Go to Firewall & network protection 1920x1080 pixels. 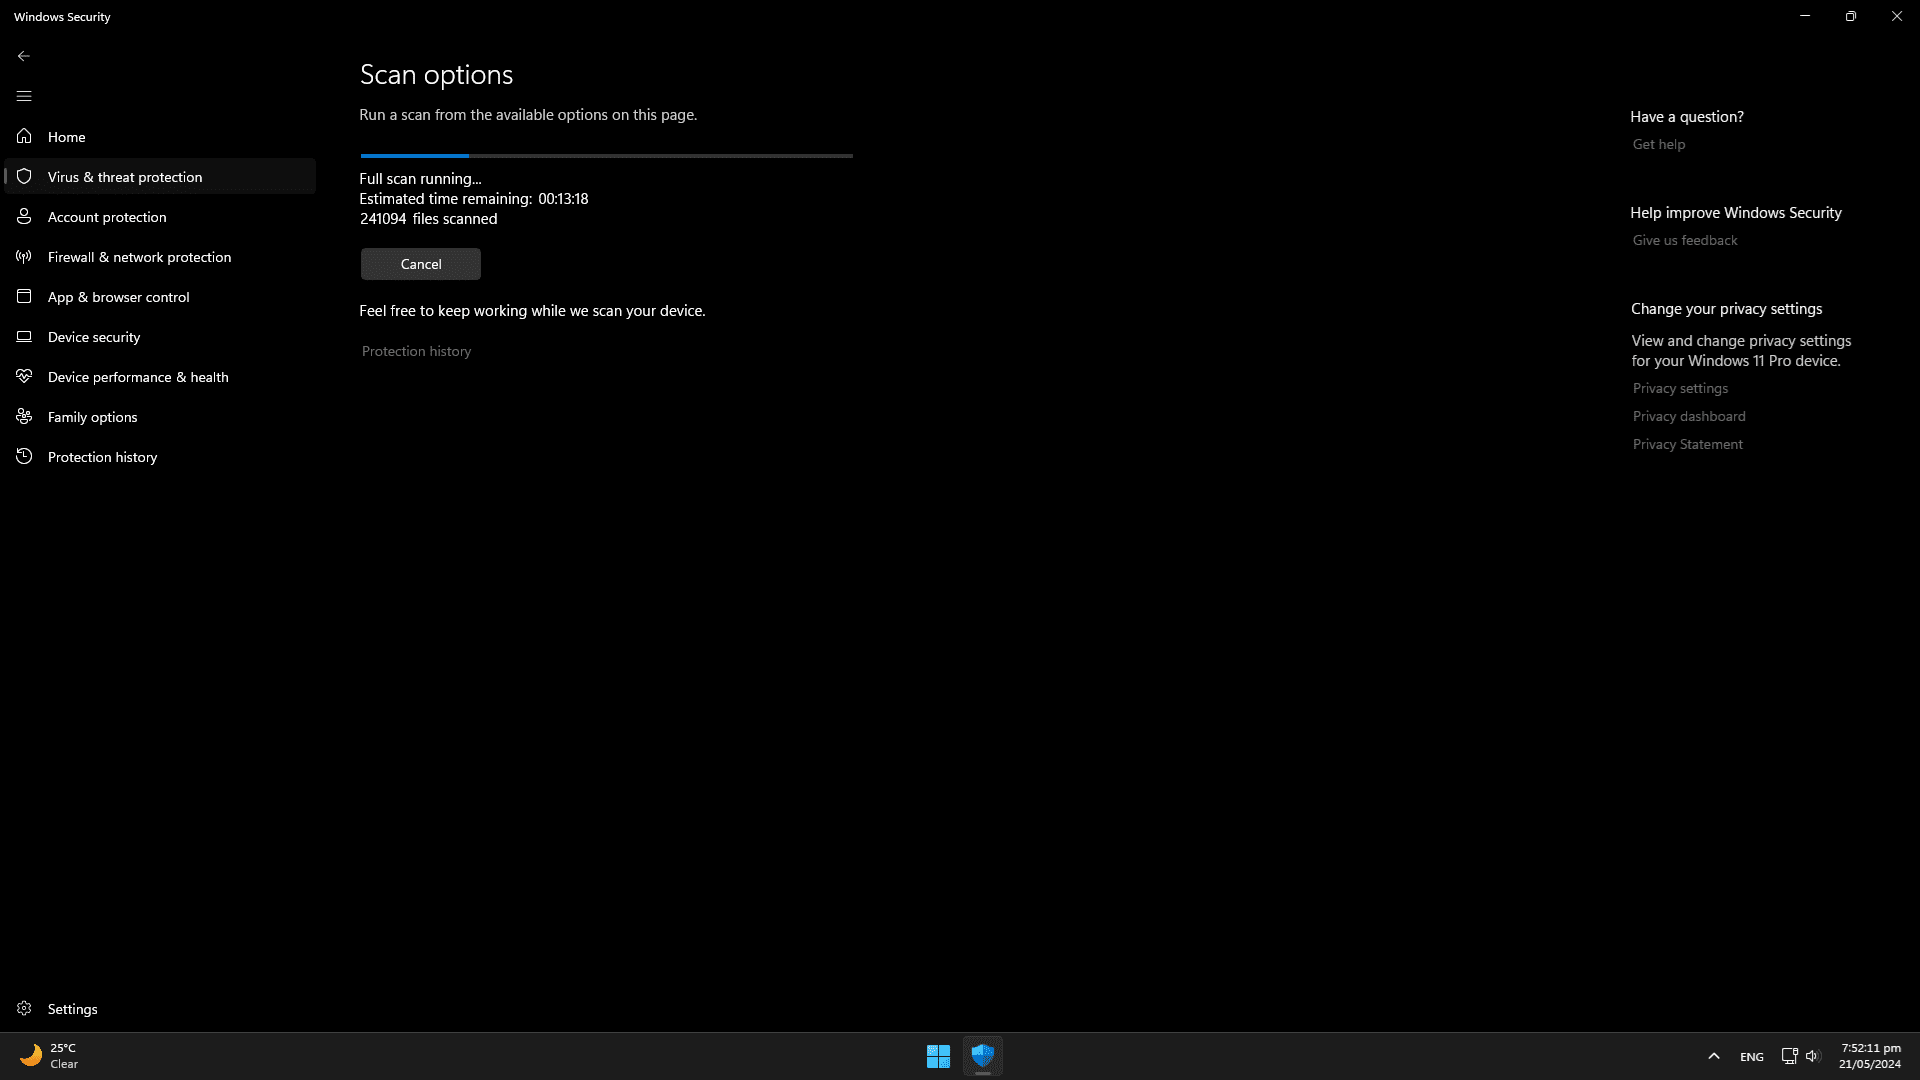click(160, 256)
